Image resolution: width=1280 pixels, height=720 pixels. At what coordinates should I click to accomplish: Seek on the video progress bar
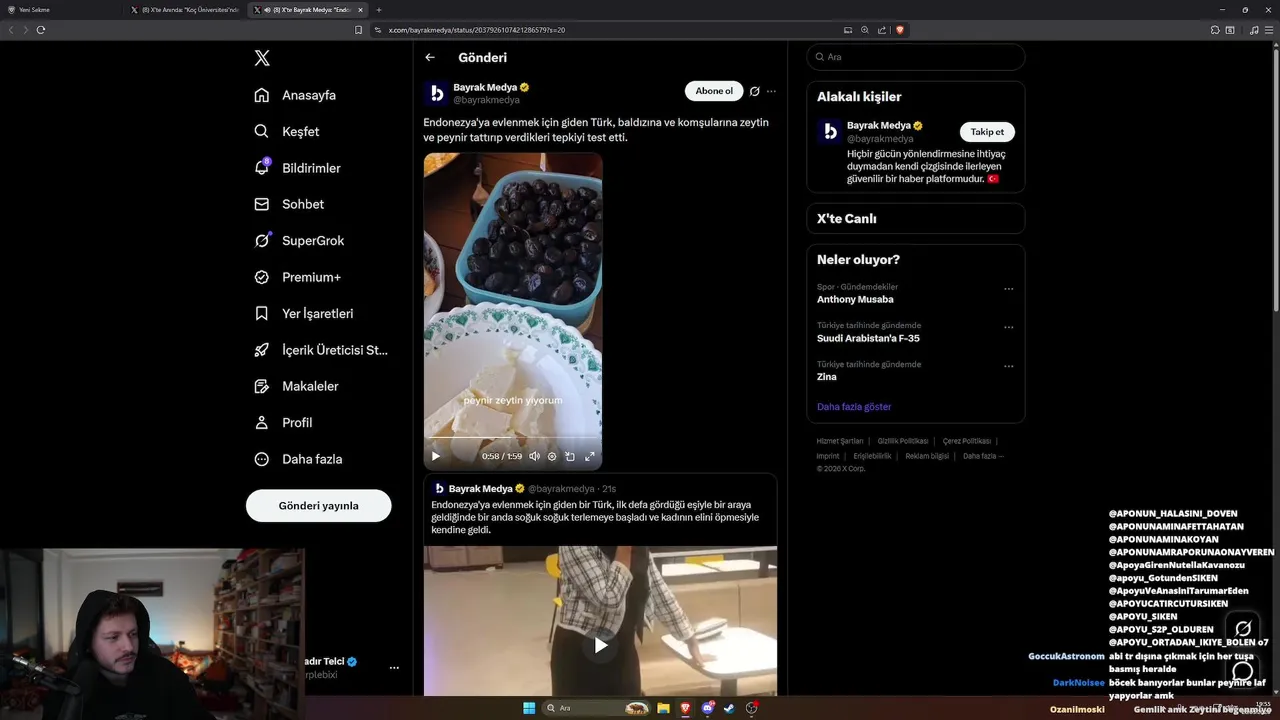tap(512, 438)
